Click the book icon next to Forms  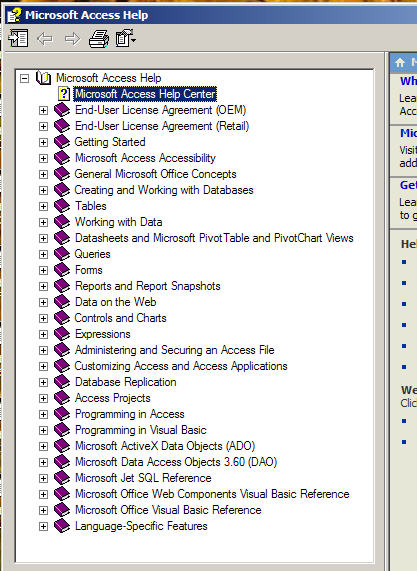tap(62, 270)
